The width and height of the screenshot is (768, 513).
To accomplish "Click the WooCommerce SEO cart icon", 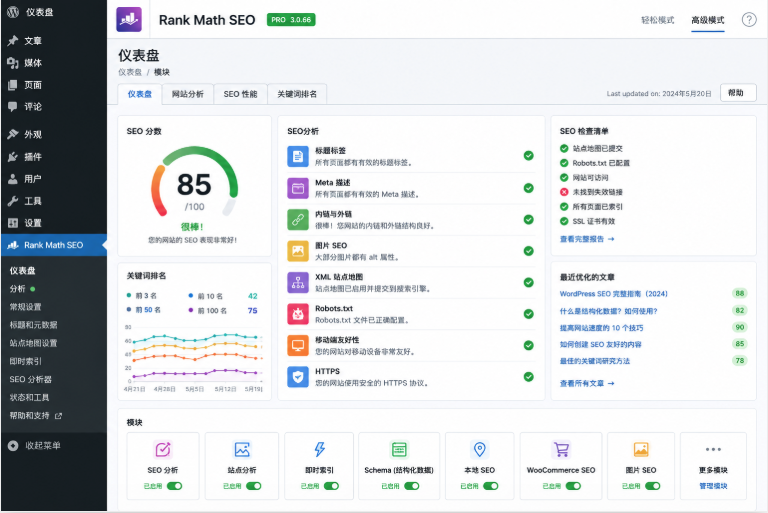I will (561, 449).
